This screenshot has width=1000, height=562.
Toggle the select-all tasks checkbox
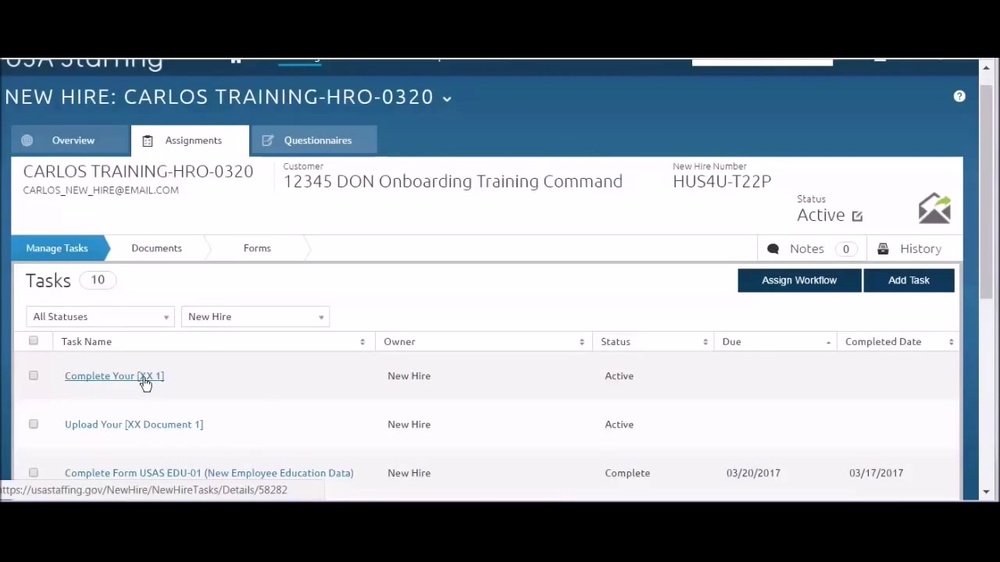pyautogui.click(x=33, y=341)
